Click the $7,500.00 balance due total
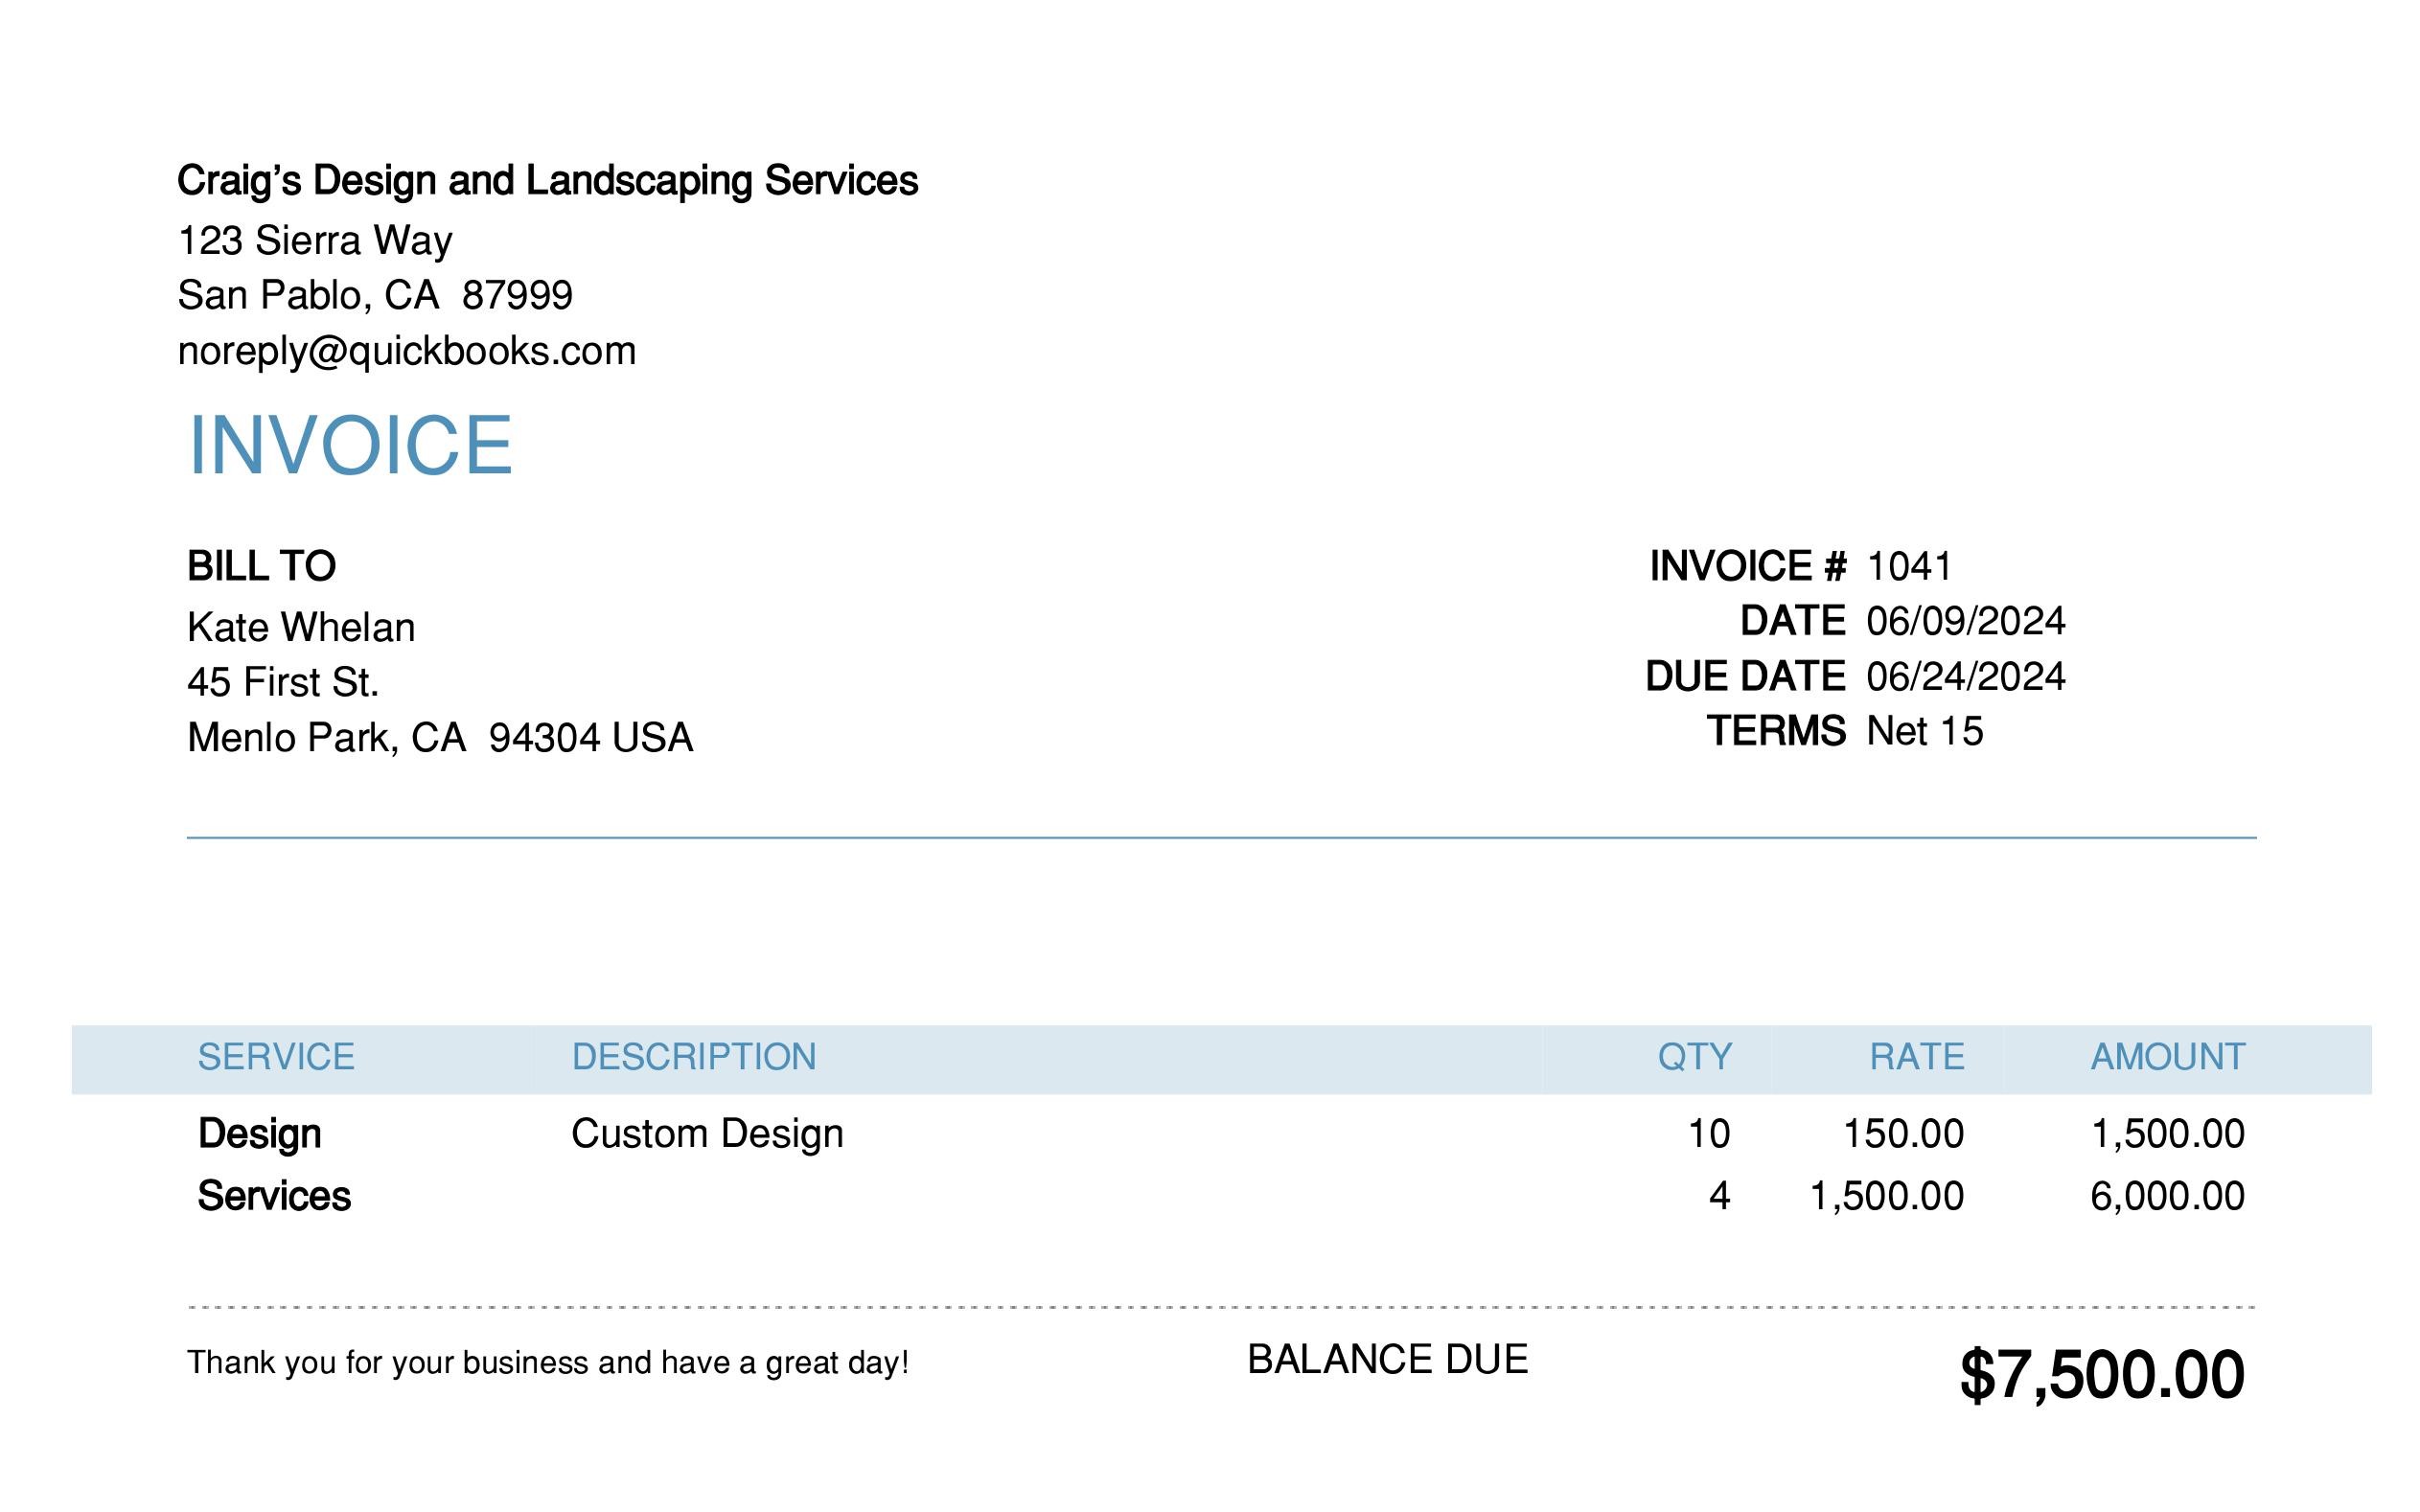The width and height of the screenshot is (2420, 1512). click(x=2102, y=1375)
